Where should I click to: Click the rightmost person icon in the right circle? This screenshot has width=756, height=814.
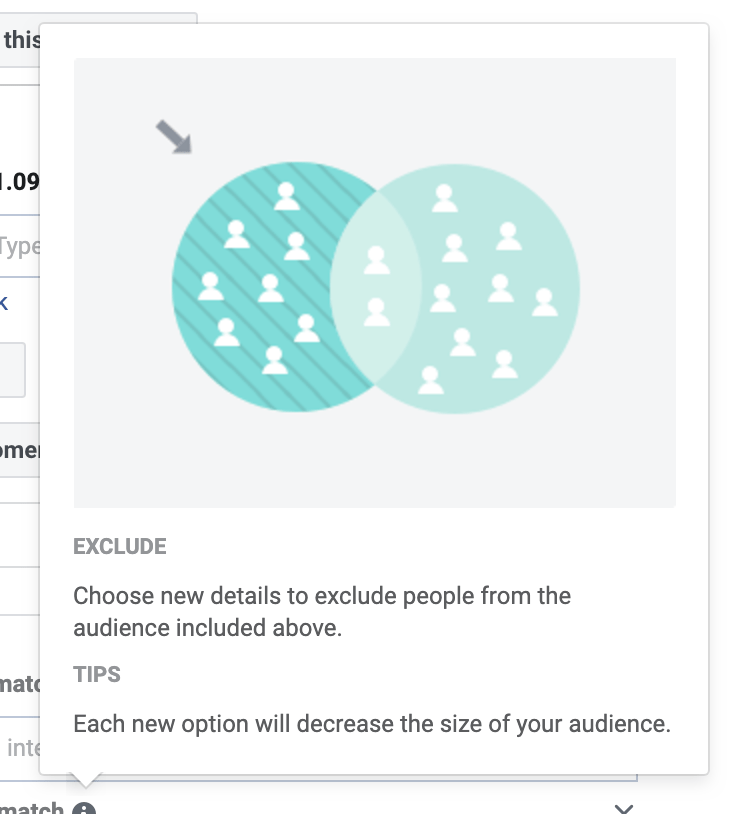(x=544, y=301)
